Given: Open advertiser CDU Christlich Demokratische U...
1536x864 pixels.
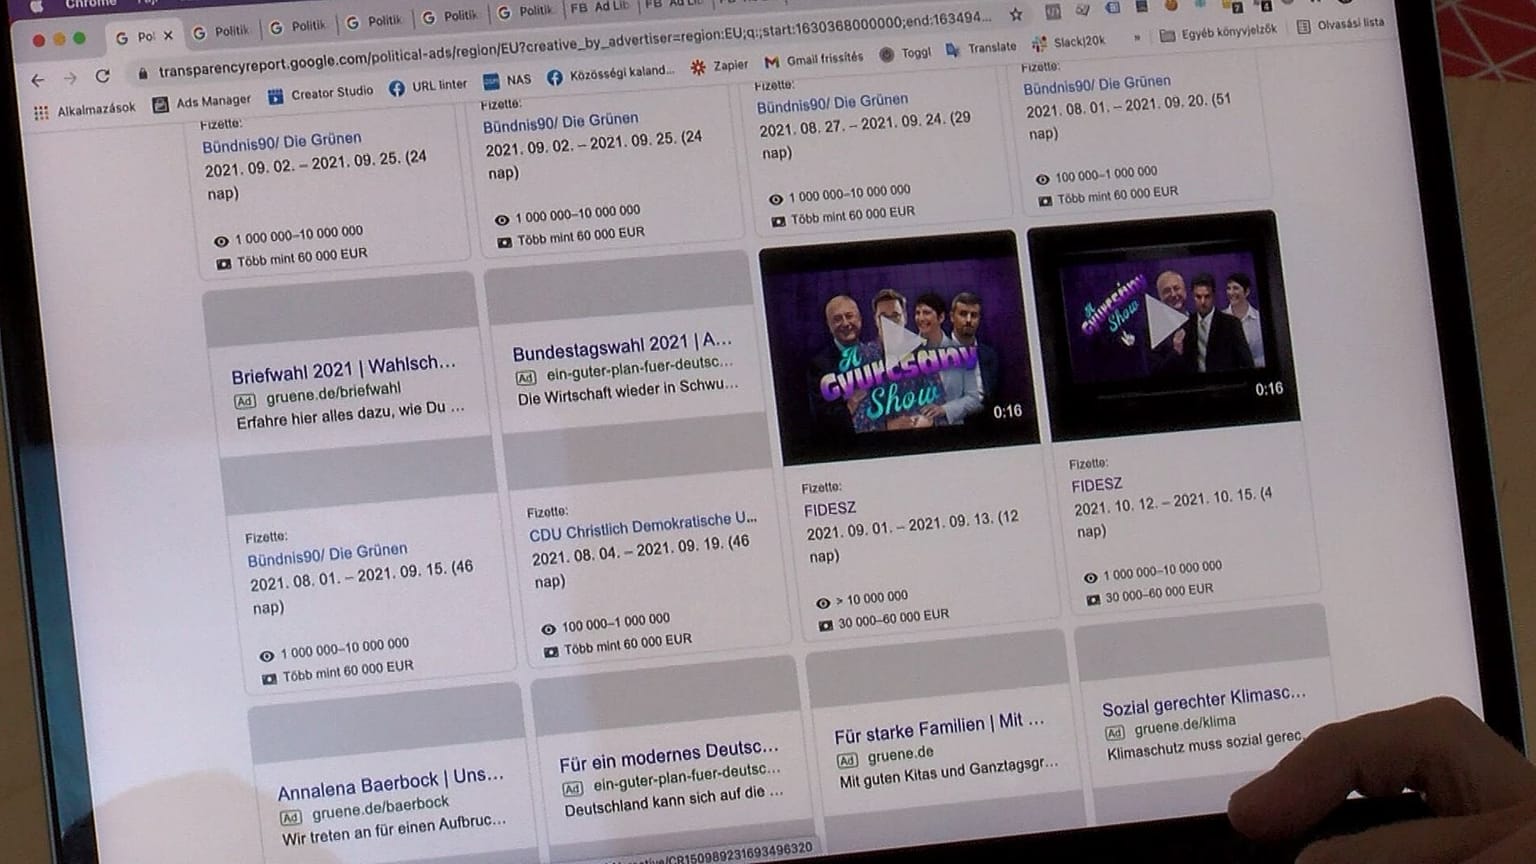Looking at the screenshot, I should coord(643,526).
